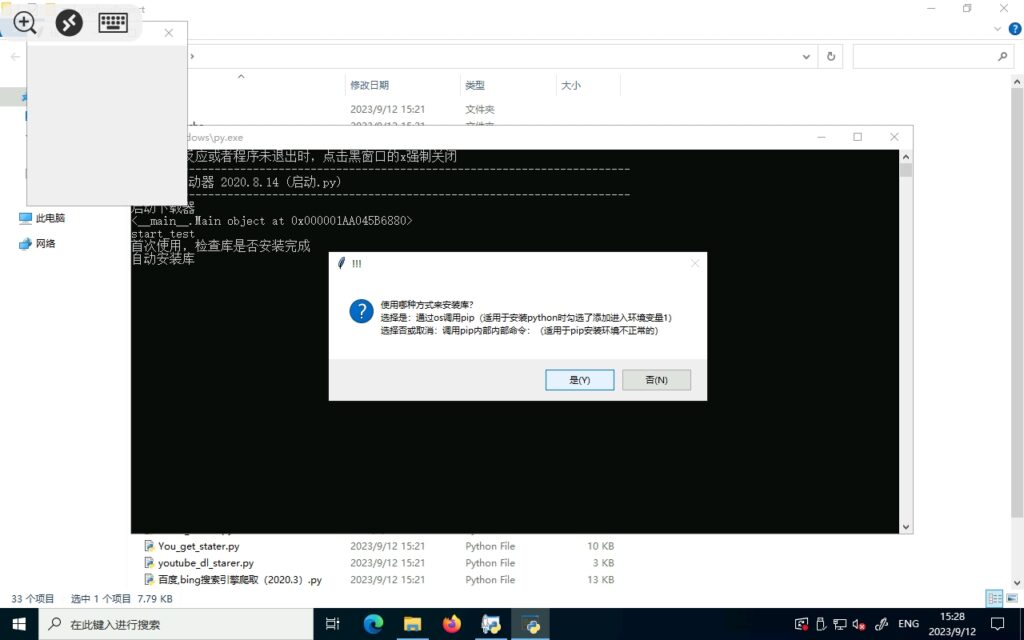Open the on-screen keyboard icon

[x=113, y=22]
